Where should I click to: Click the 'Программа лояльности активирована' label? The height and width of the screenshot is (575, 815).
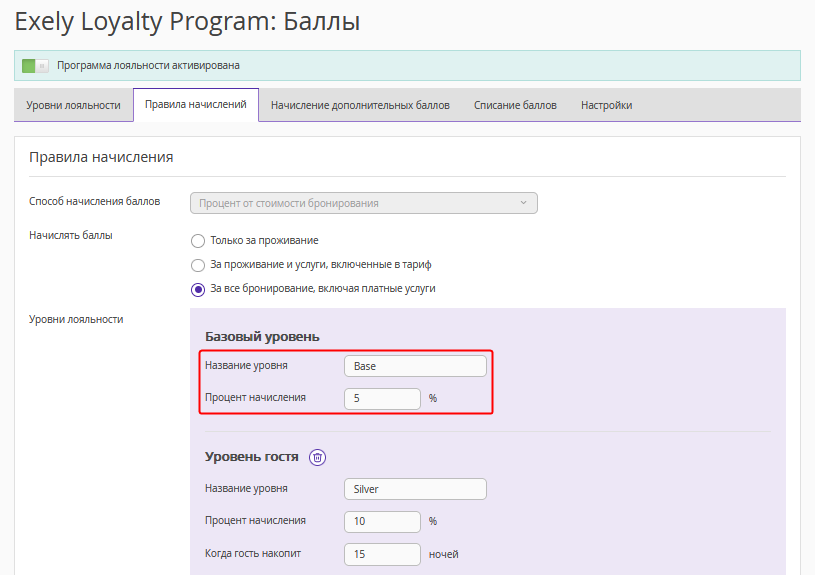click(148, 66)
